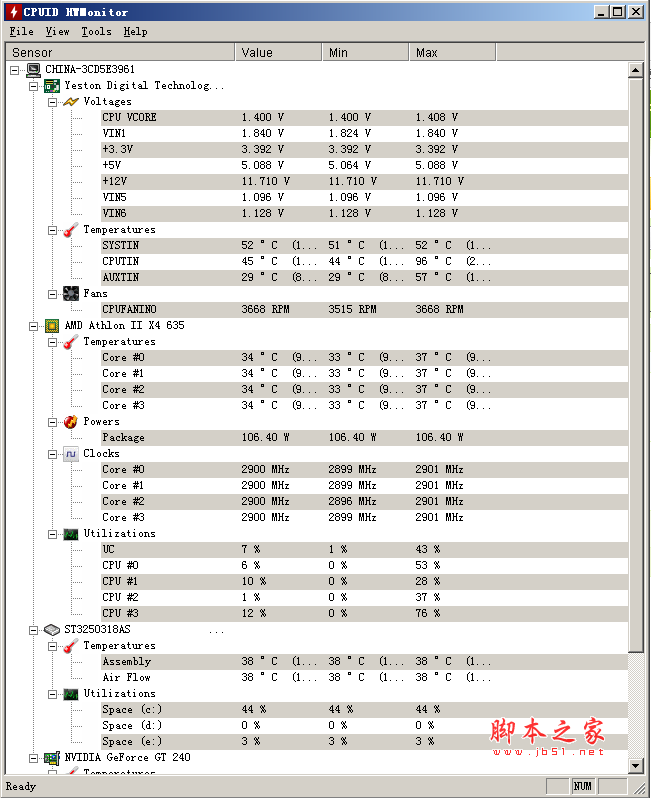Select the Air Flow temperature row
651x798 pixels.
click(364, 678)
